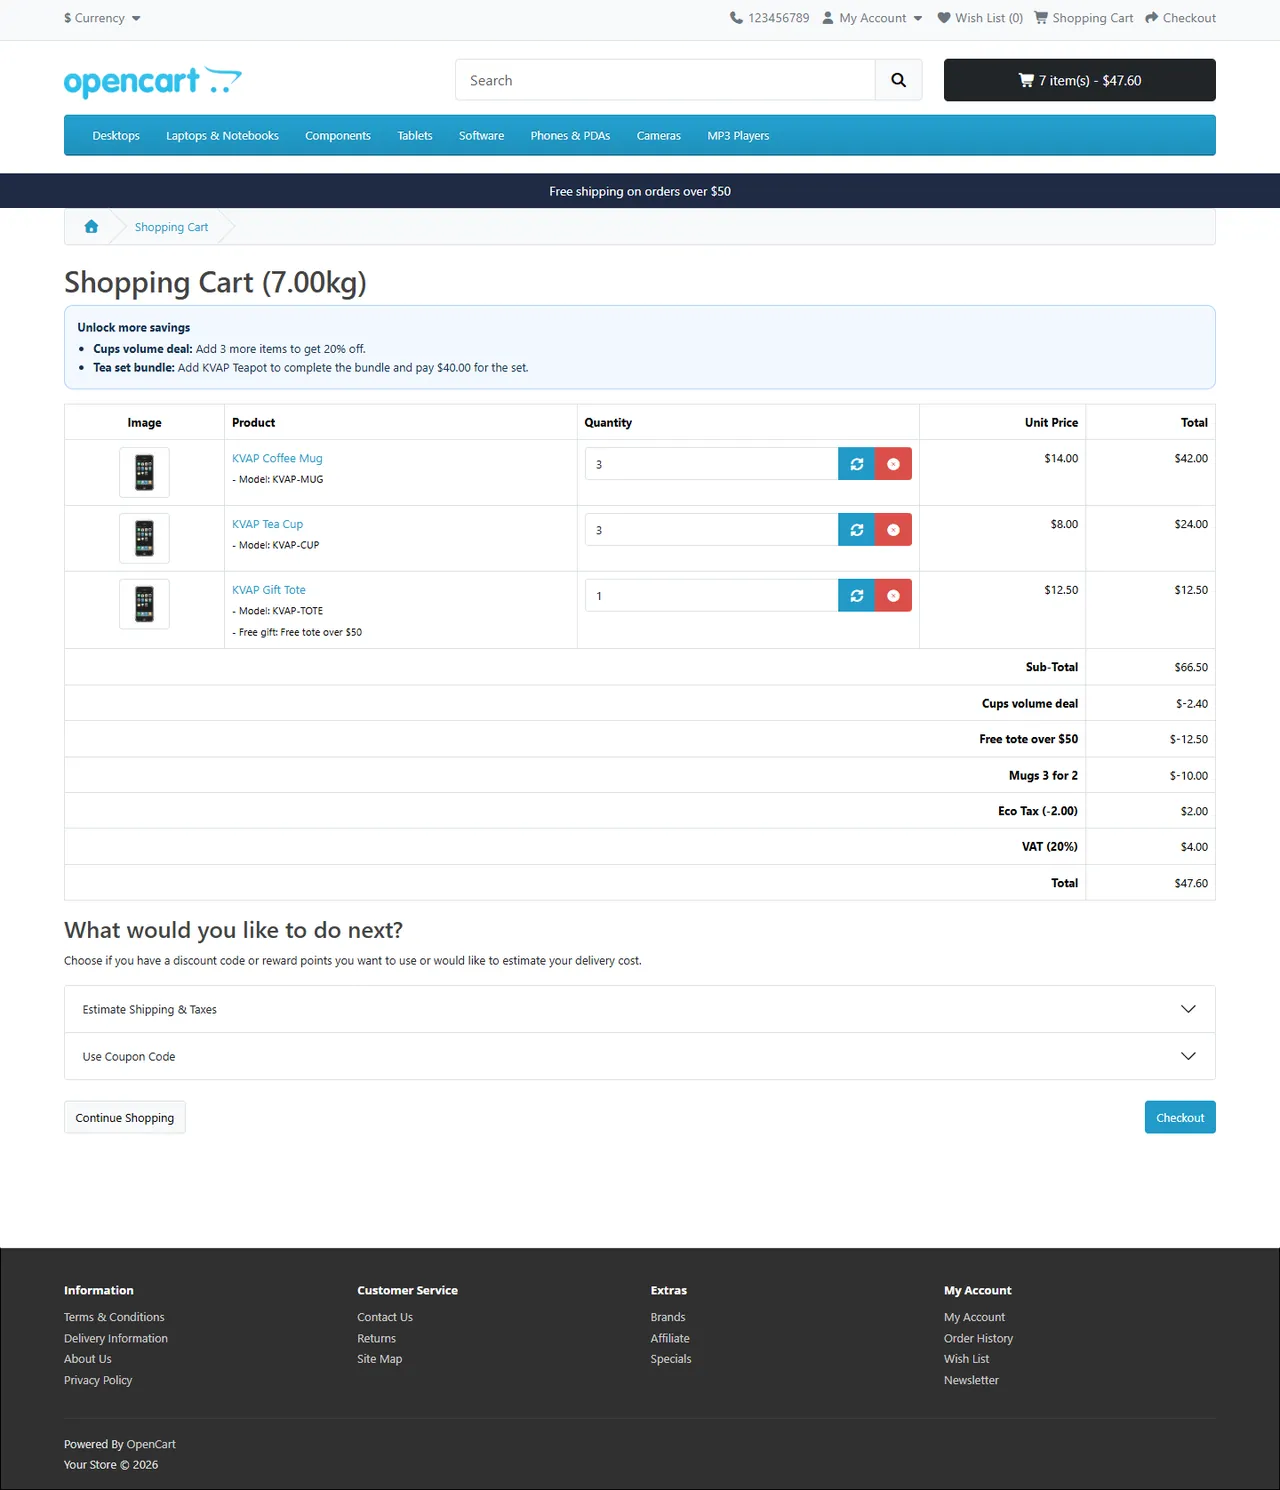
Task: Click the search magnifier button
Action: coord(898,80)
